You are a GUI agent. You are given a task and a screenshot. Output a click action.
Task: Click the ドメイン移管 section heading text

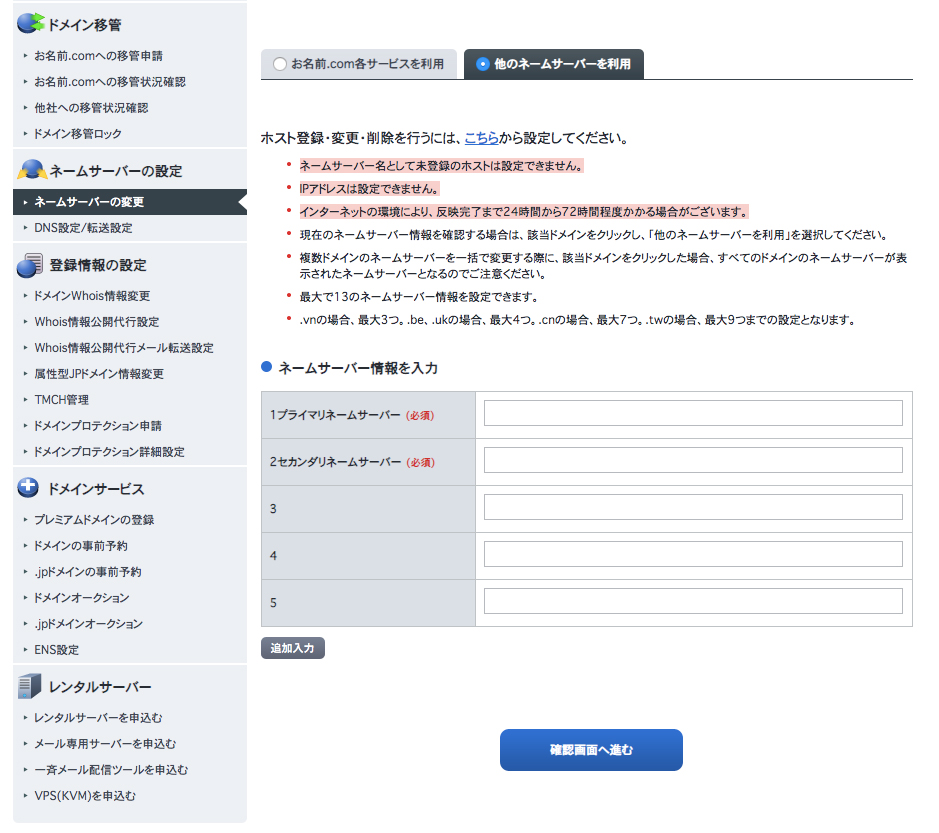84,25
